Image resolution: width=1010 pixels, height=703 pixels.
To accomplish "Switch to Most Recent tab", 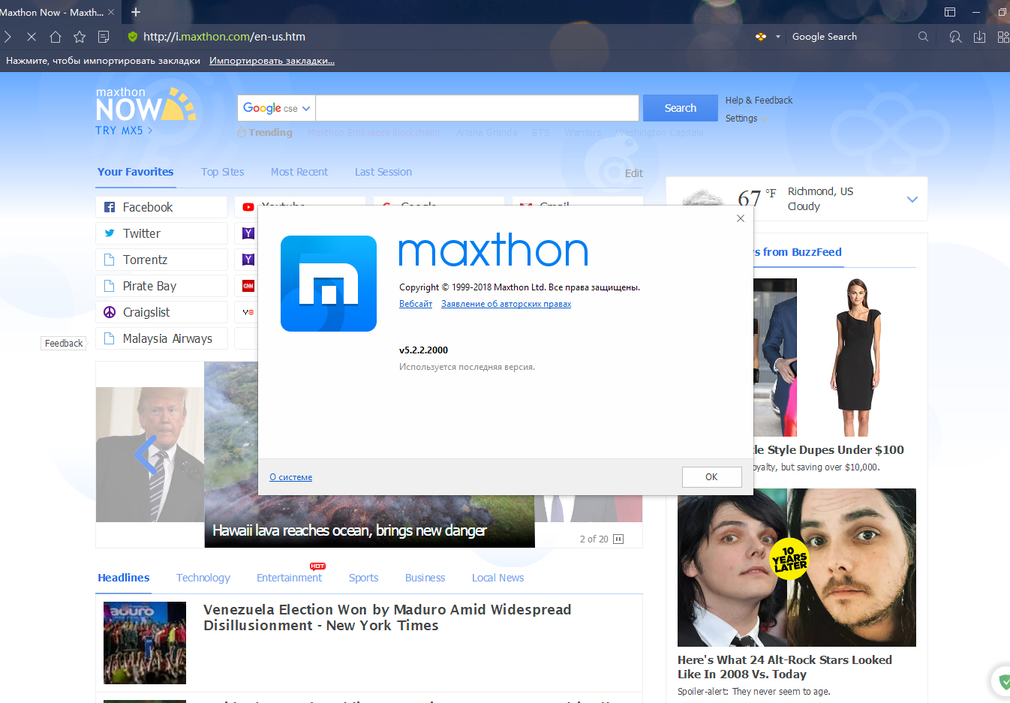I will coord(299,172).
